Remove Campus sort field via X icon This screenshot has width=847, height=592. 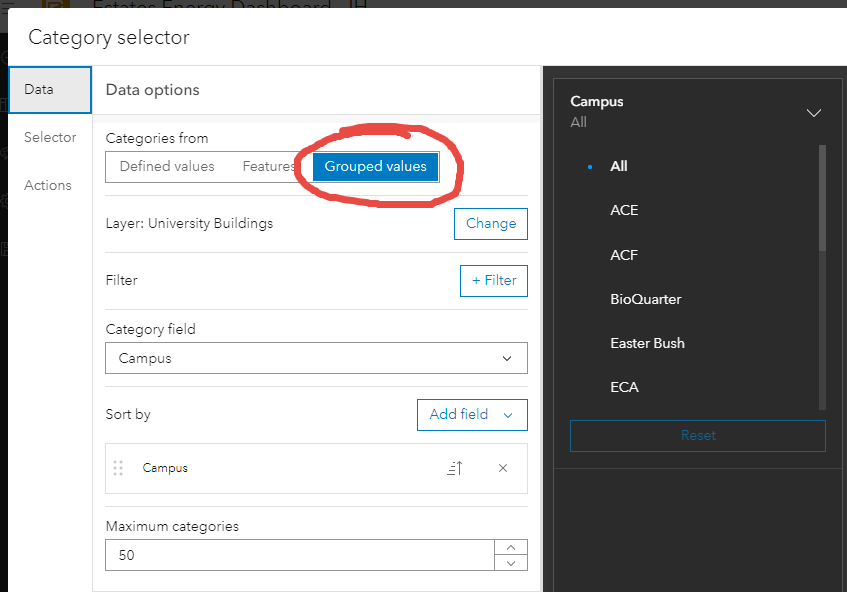[x=502, y=467]
